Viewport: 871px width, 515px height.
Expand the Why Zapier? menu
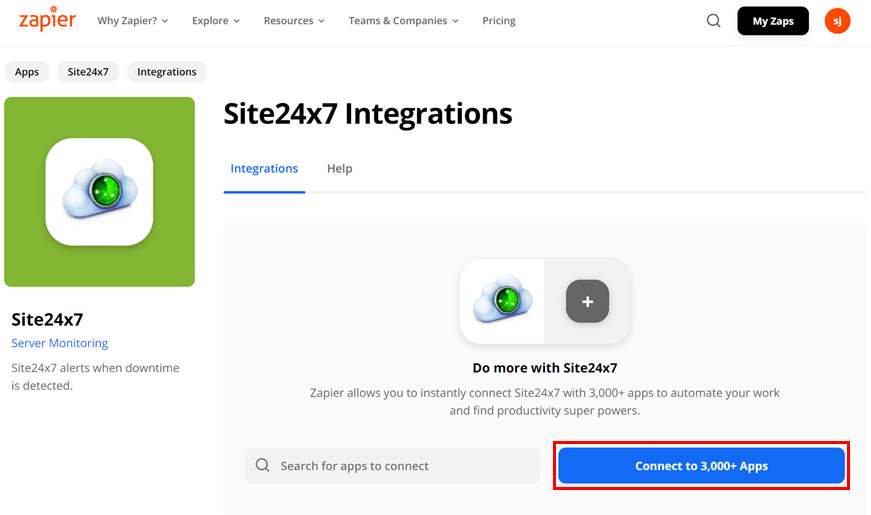pos(132,21)
